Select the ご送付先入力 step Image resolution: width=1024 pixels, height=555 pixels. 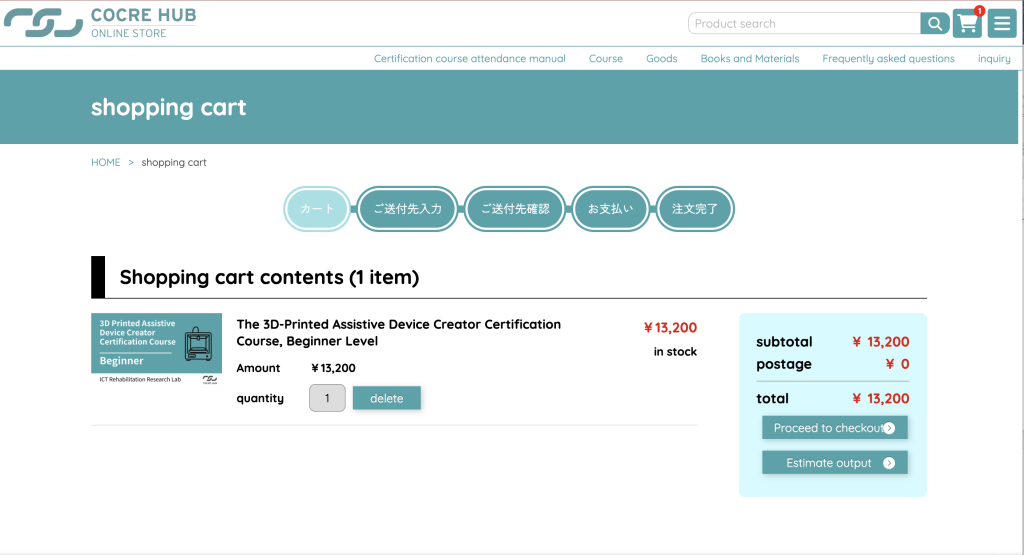click(x=407, y=209)
